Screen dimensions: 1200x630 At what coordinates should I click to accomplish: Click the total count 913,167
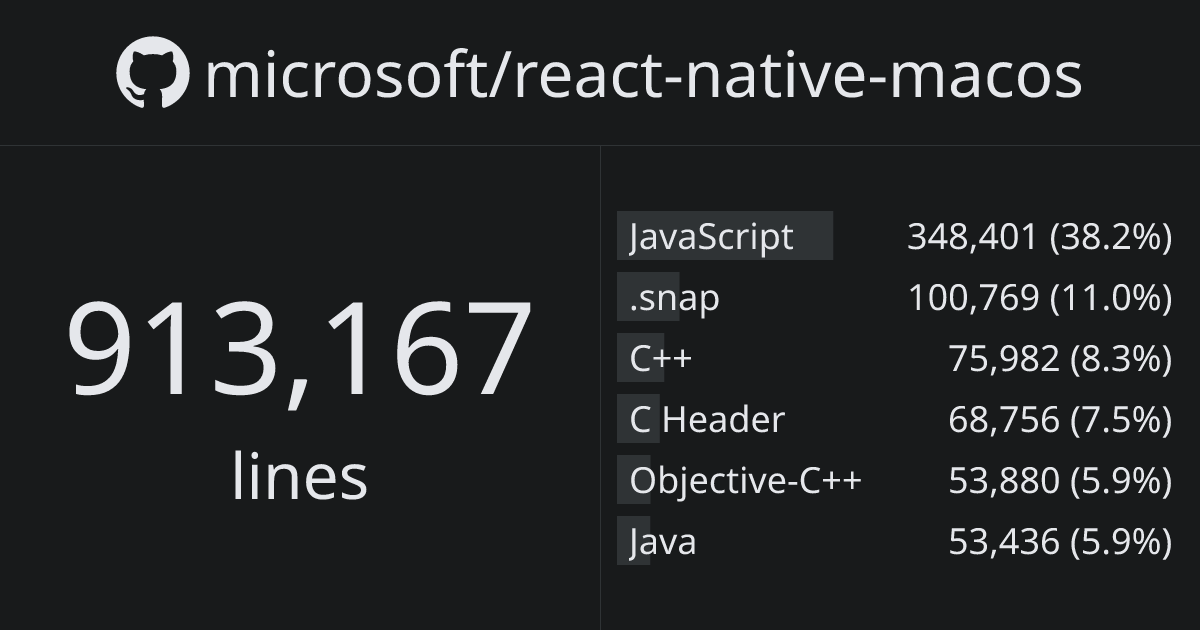(299, 351)
